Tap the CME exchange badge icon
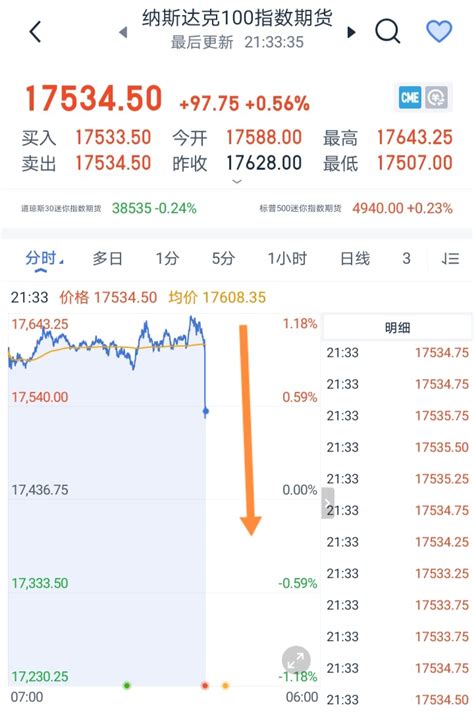The height and width of the screenshot is (722, 474). [410, 97]
